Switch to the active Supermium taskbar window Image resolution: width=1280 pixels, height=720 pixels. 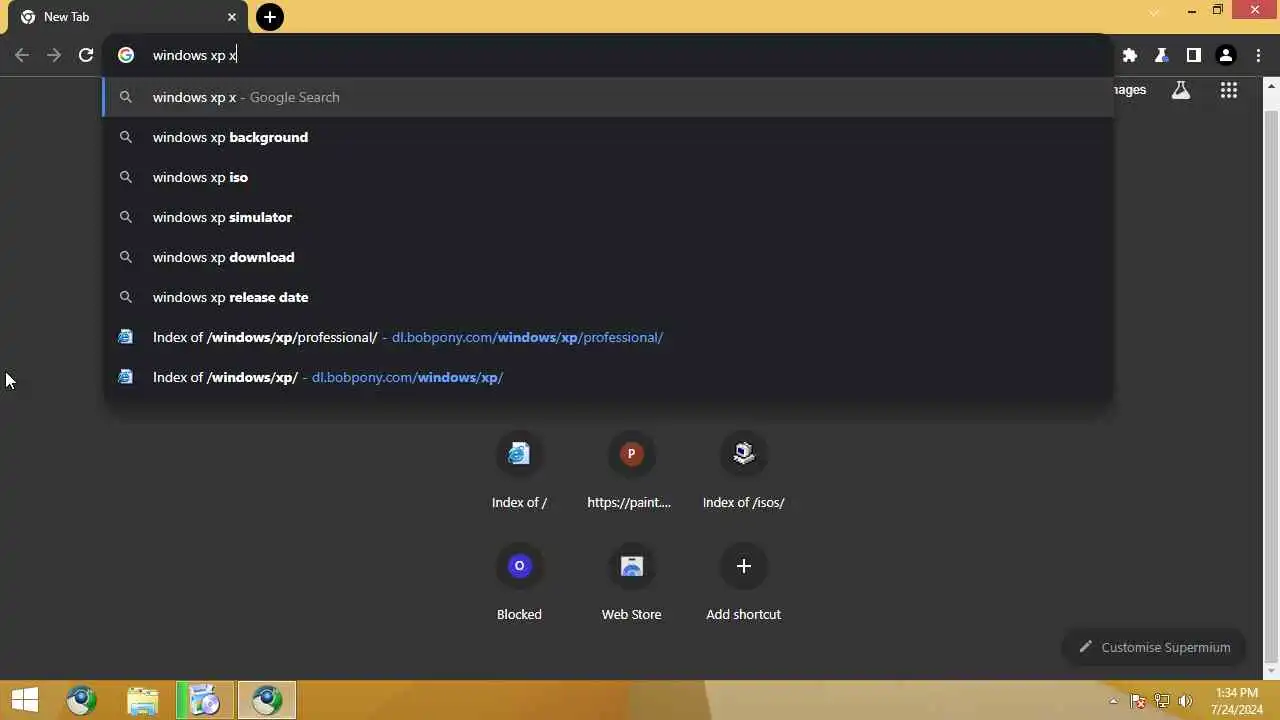coord(267,701)
